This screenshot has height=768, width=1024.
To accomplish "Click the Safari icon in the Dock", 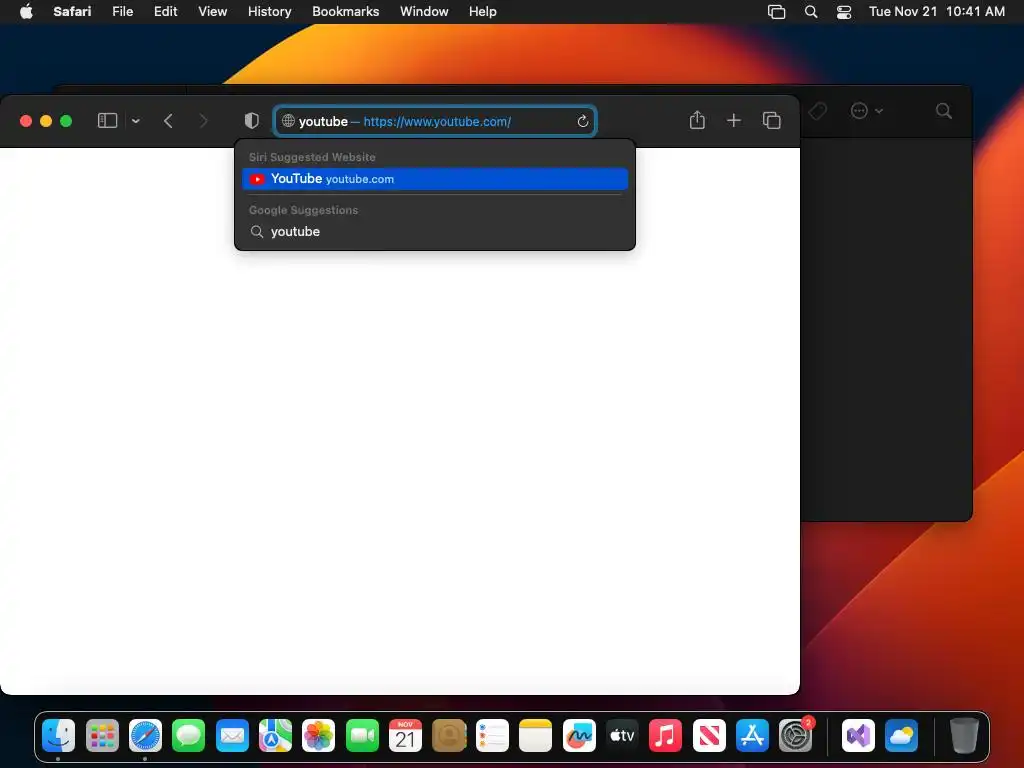I will pyautogui.click(x=145, y=736).
